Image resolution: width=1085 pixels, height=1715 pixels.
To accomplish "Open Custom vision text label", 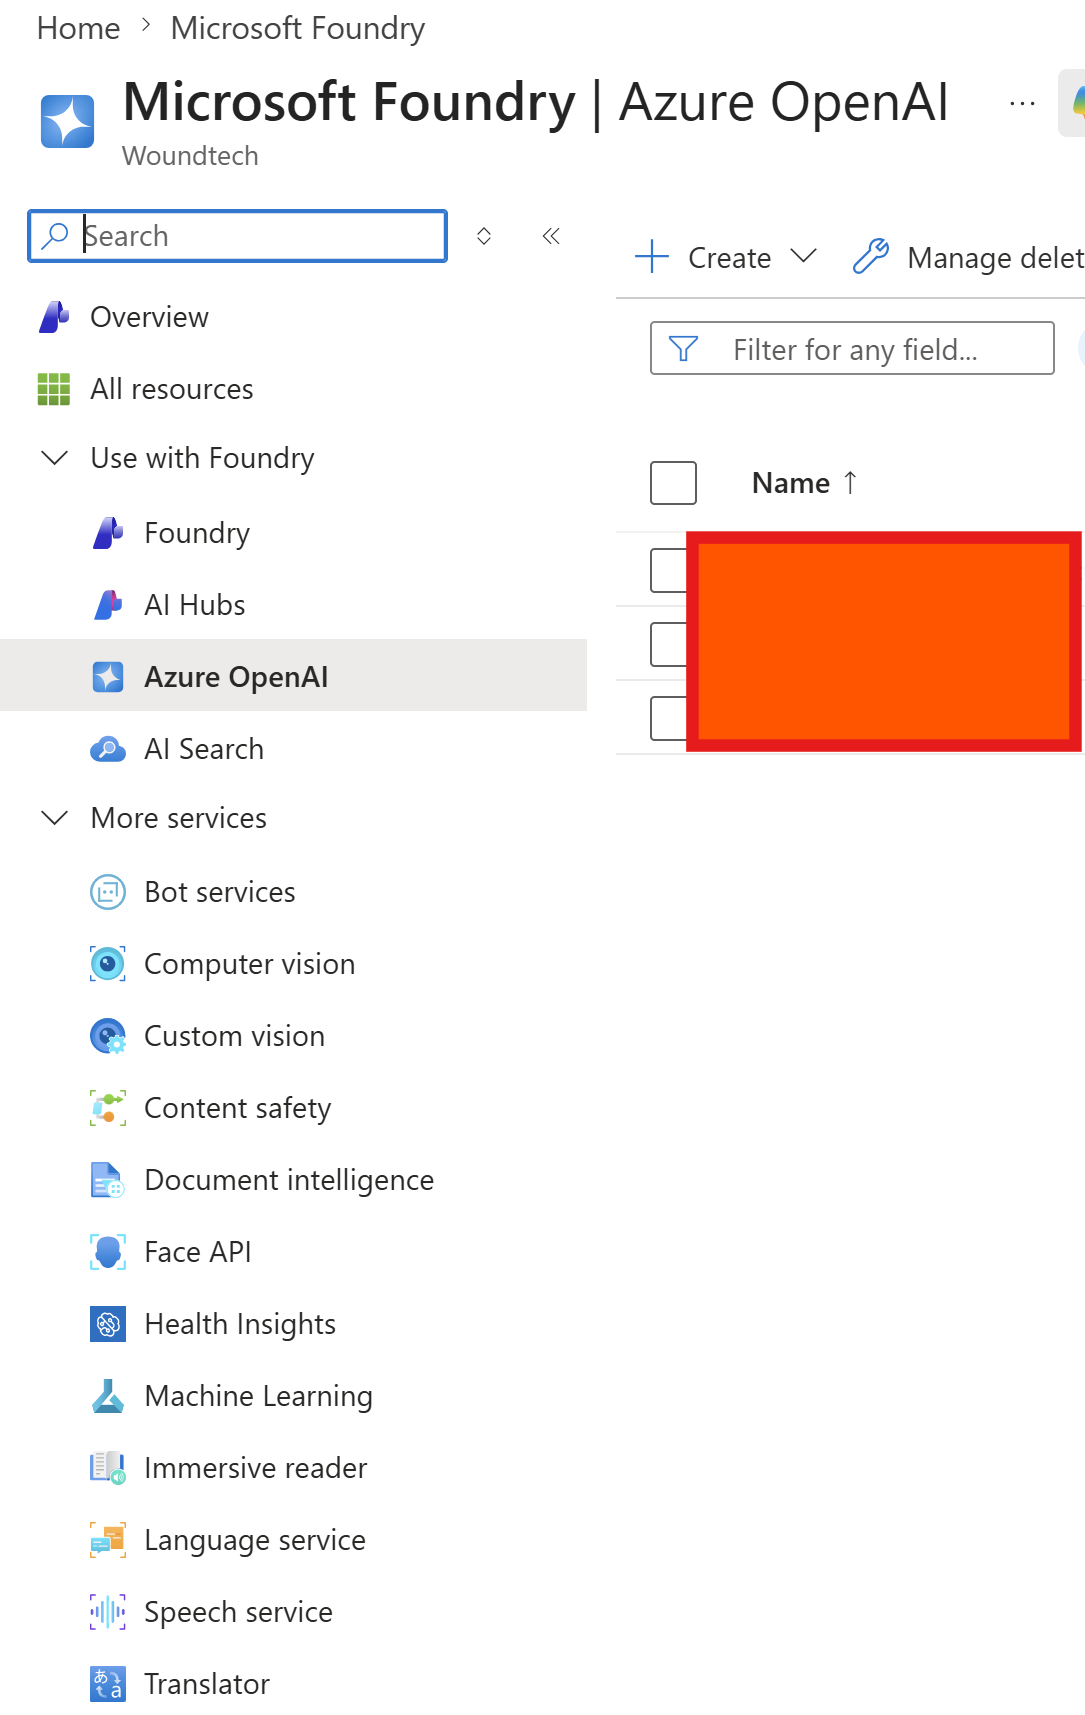I will (235, 1036).
